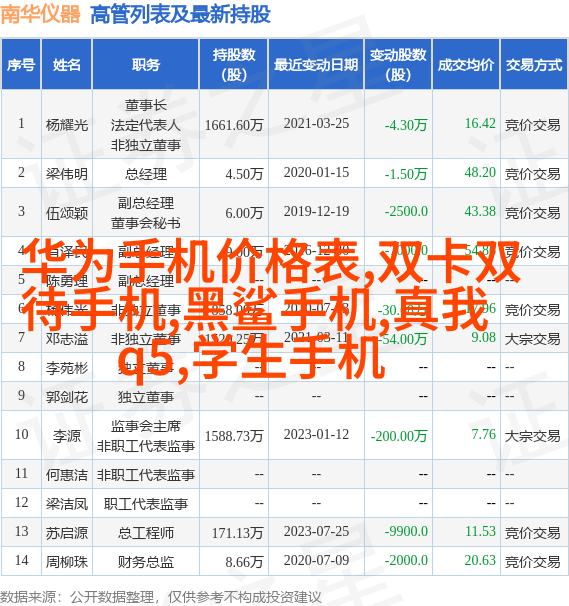This screenshot has width=569, height=606.
Task: Click the change value -2500.0
Action: tap(406, 212)
